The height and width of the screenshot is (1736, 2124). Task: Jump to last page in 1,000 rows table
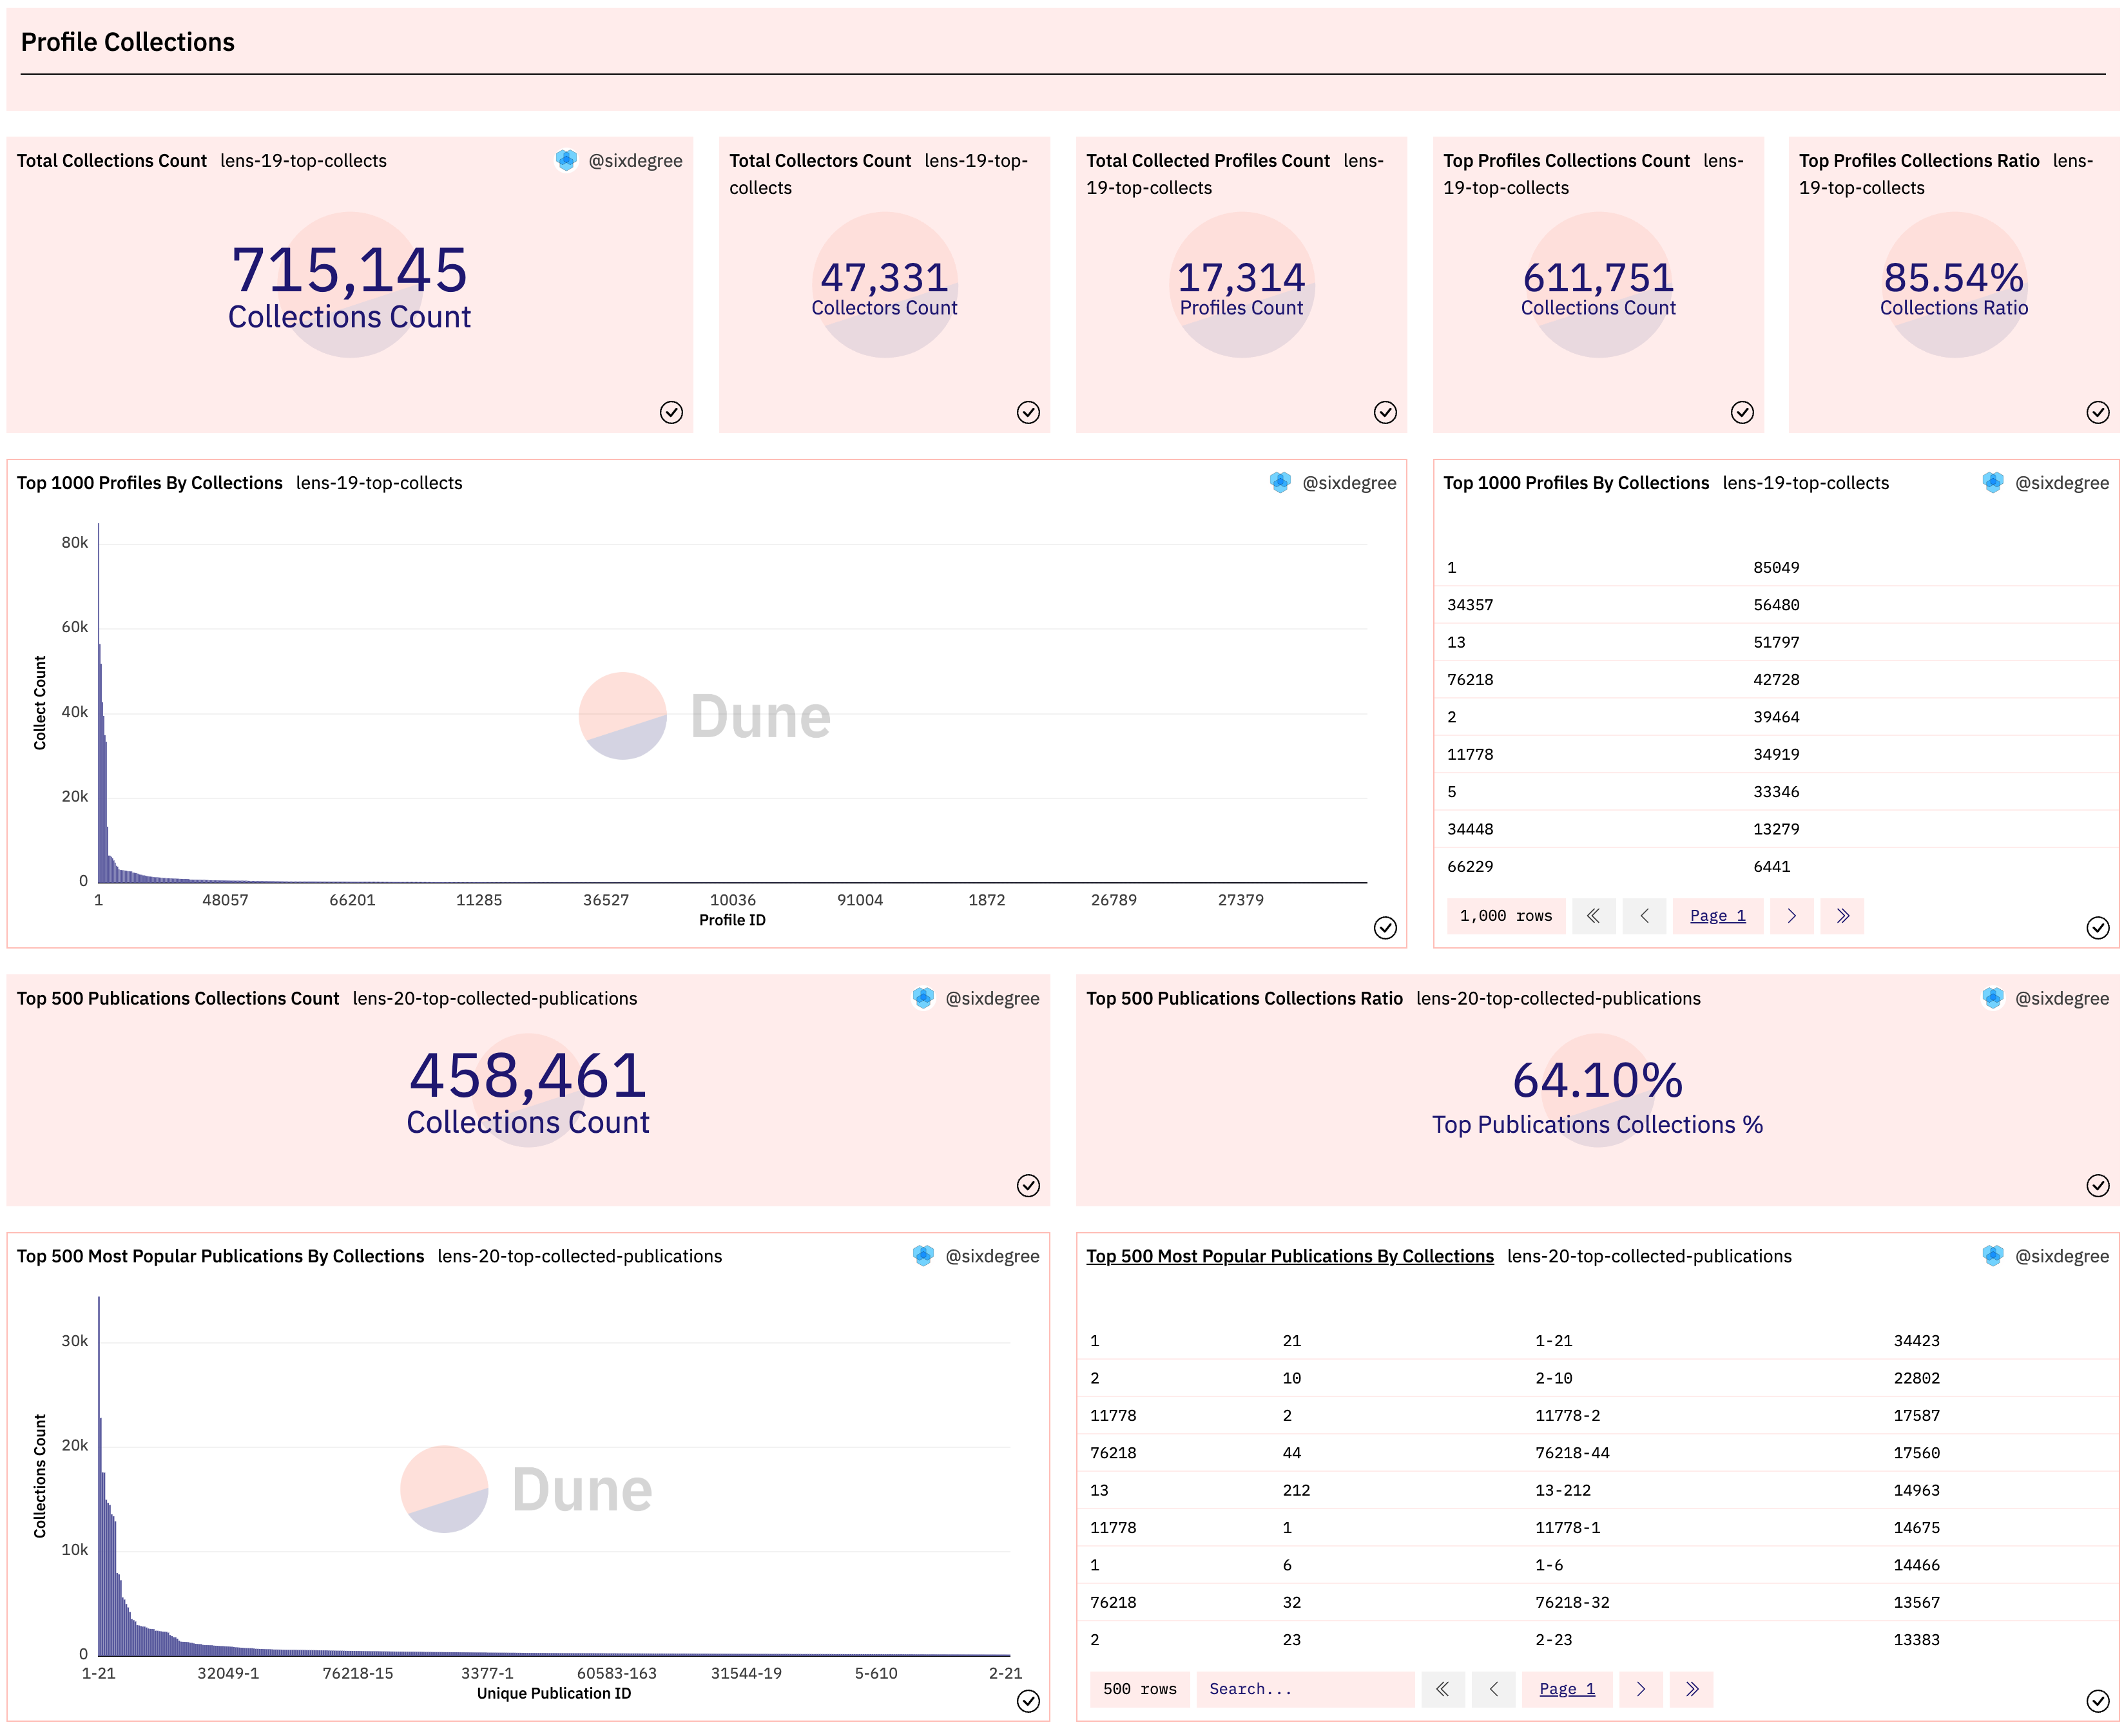[x=1841, y=915]
